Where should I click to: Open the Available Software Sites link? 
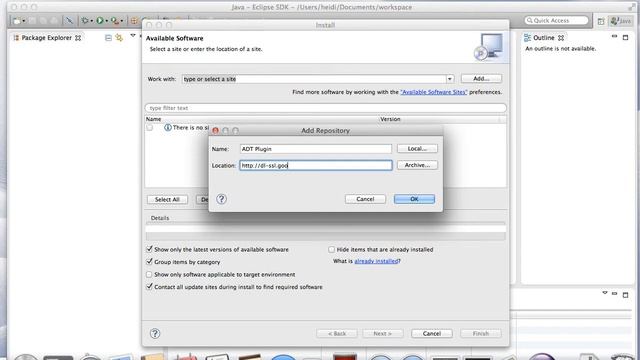(433, 92)
